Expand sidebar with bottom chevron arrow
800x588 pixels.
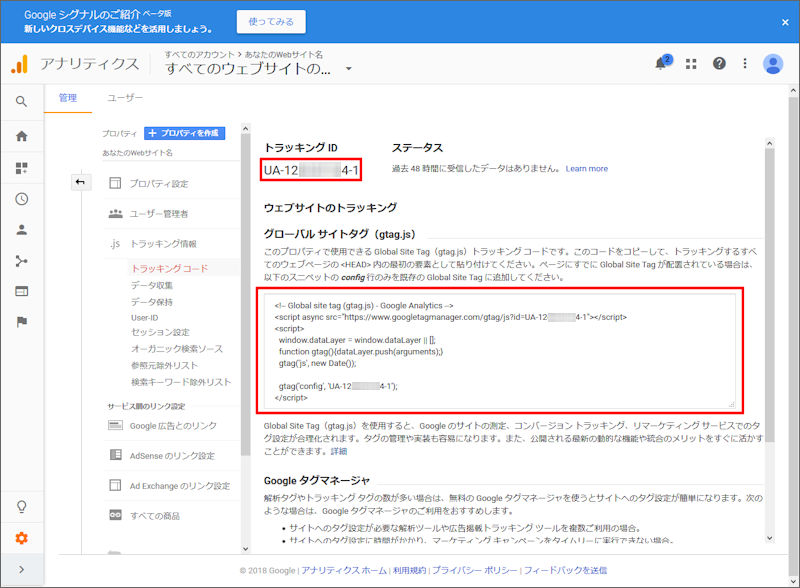coord(21,569)
